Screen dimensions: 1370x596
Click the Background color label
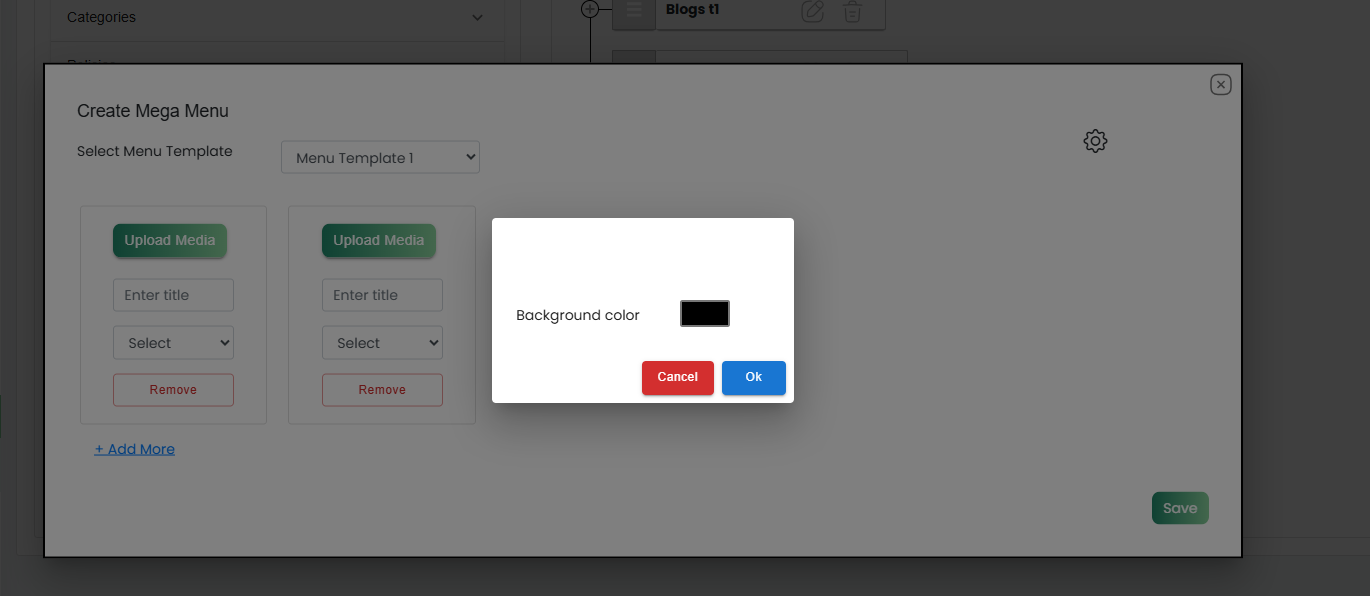click(578, 315)
